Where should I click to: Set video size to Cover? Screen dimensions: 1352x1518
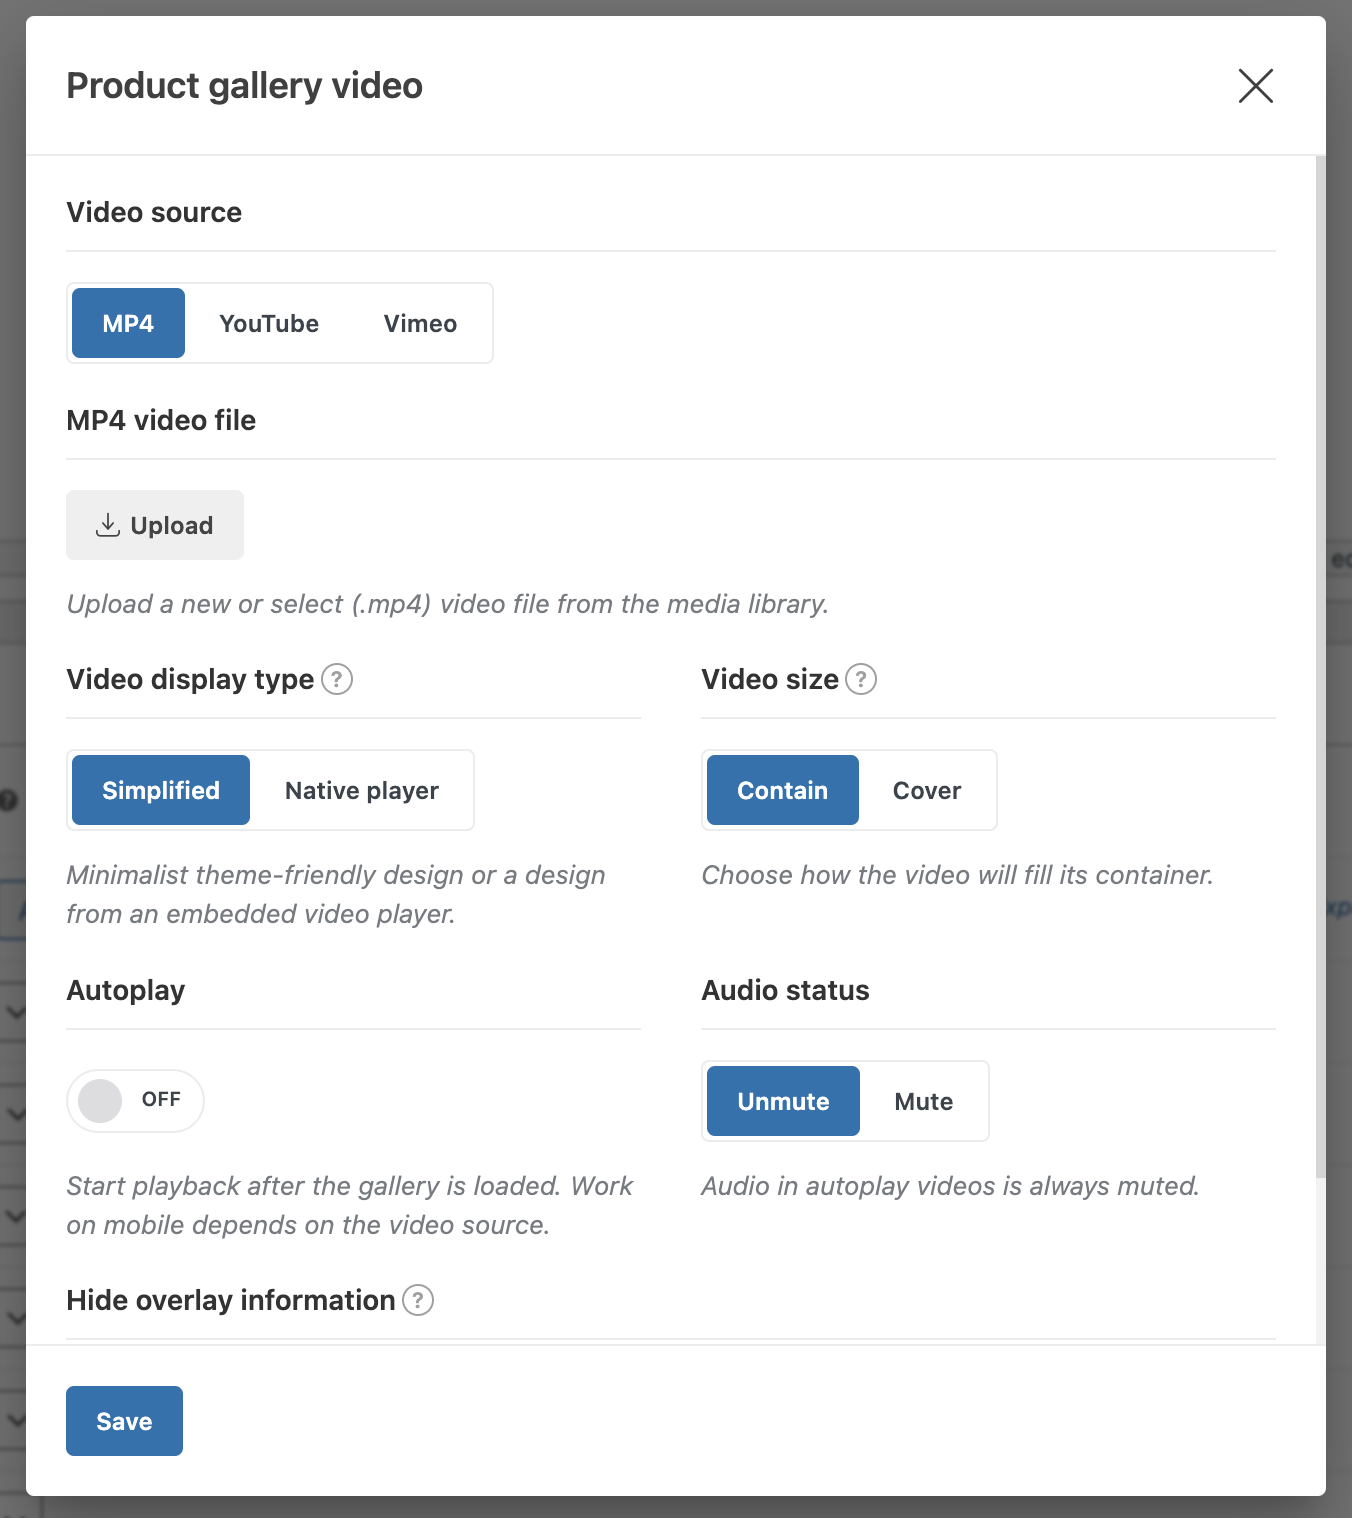tap(927, 790)
